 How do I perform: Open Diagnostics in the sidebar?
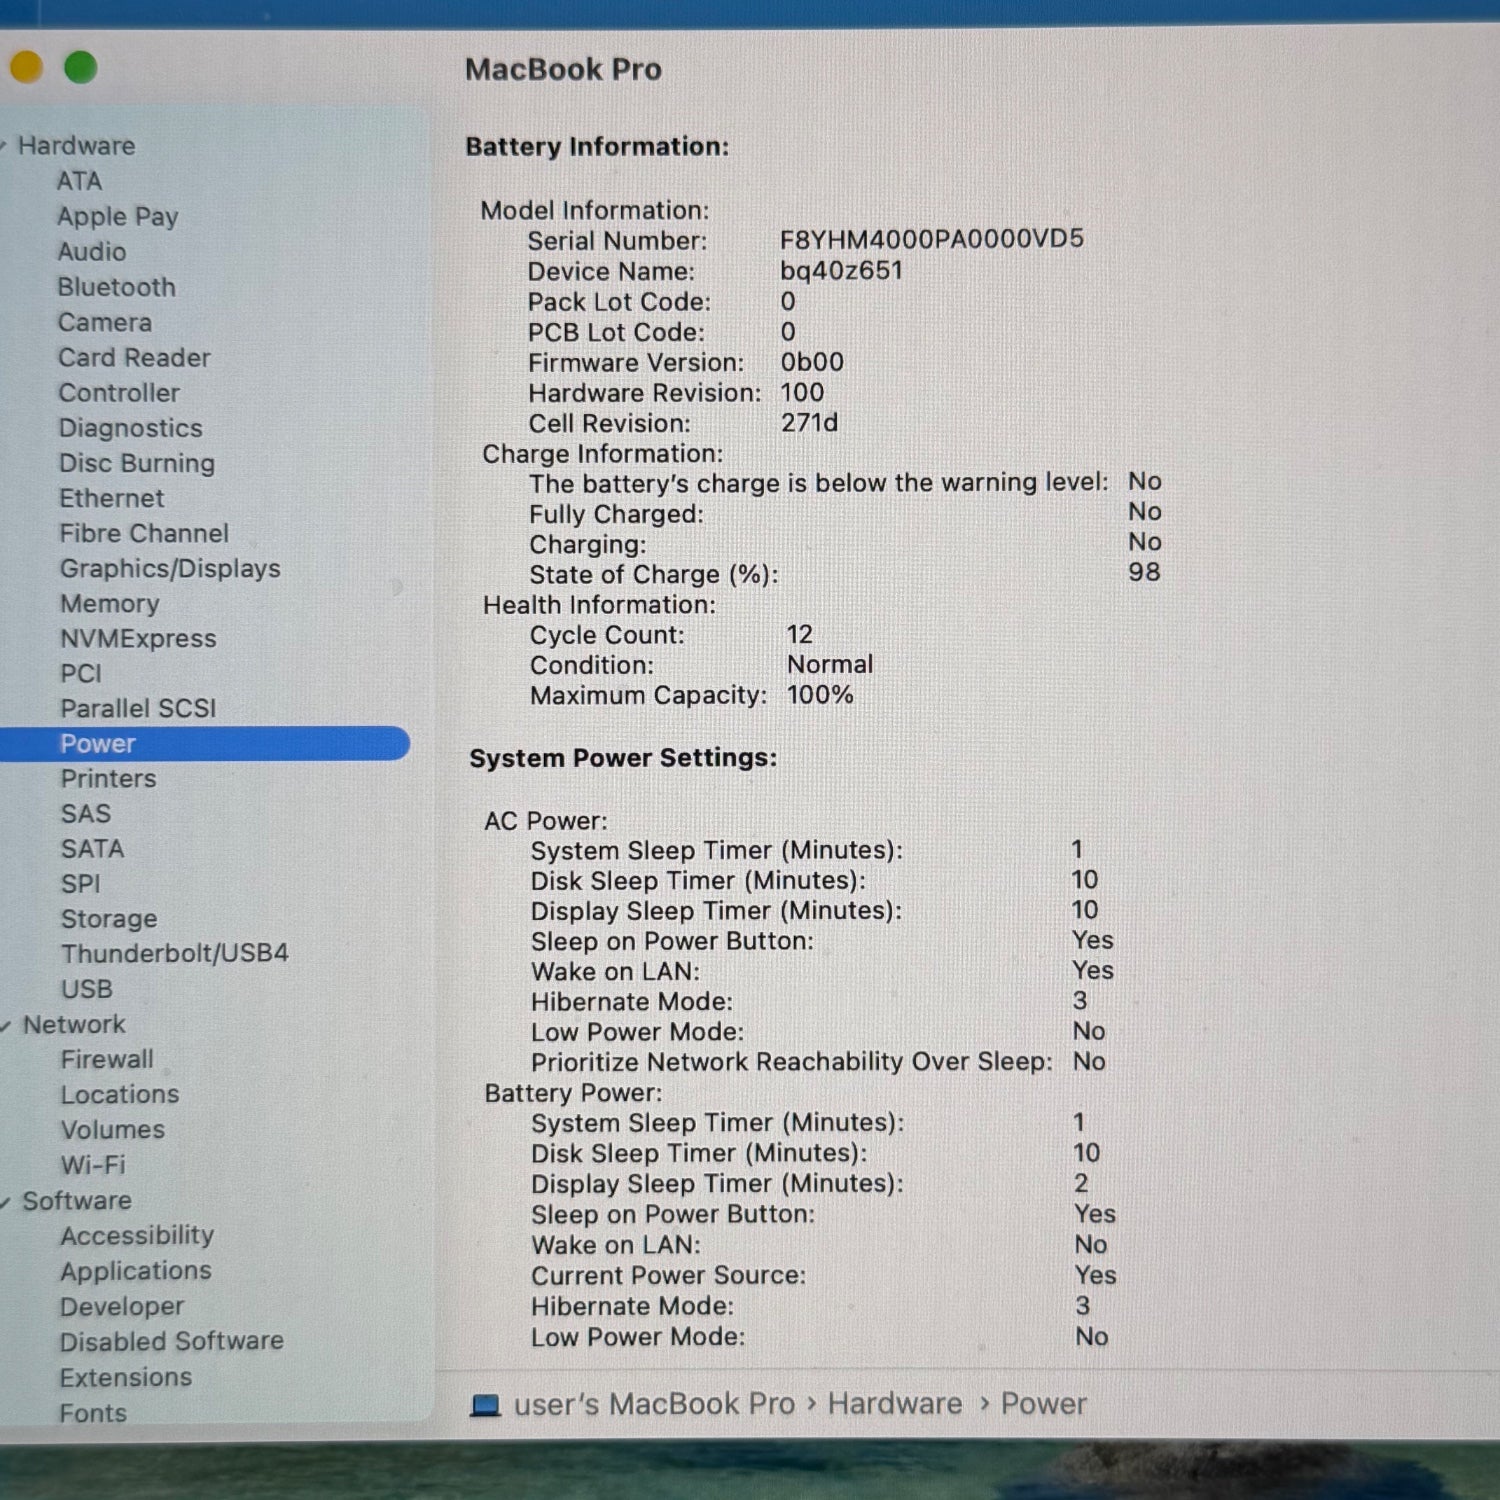pyautogui.click(x=131, y=428)
